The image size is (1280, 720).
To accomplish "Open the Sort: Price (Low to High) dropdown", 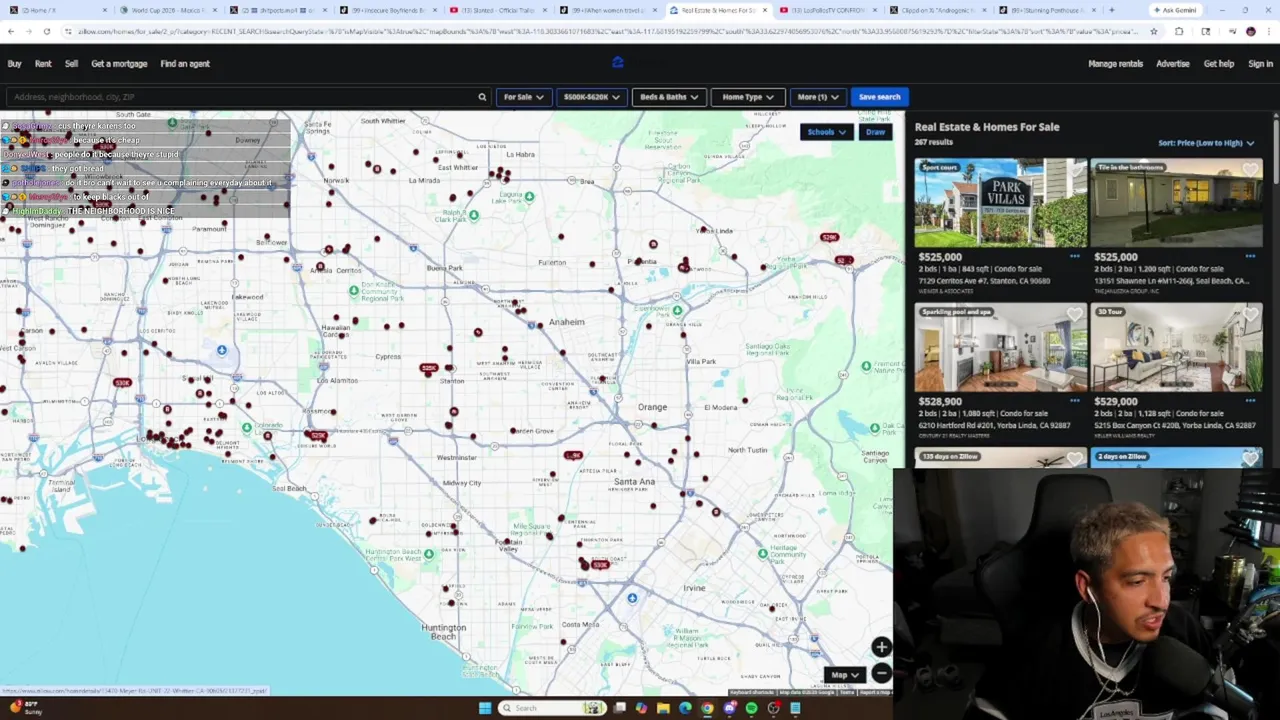I will [1206, 143].
